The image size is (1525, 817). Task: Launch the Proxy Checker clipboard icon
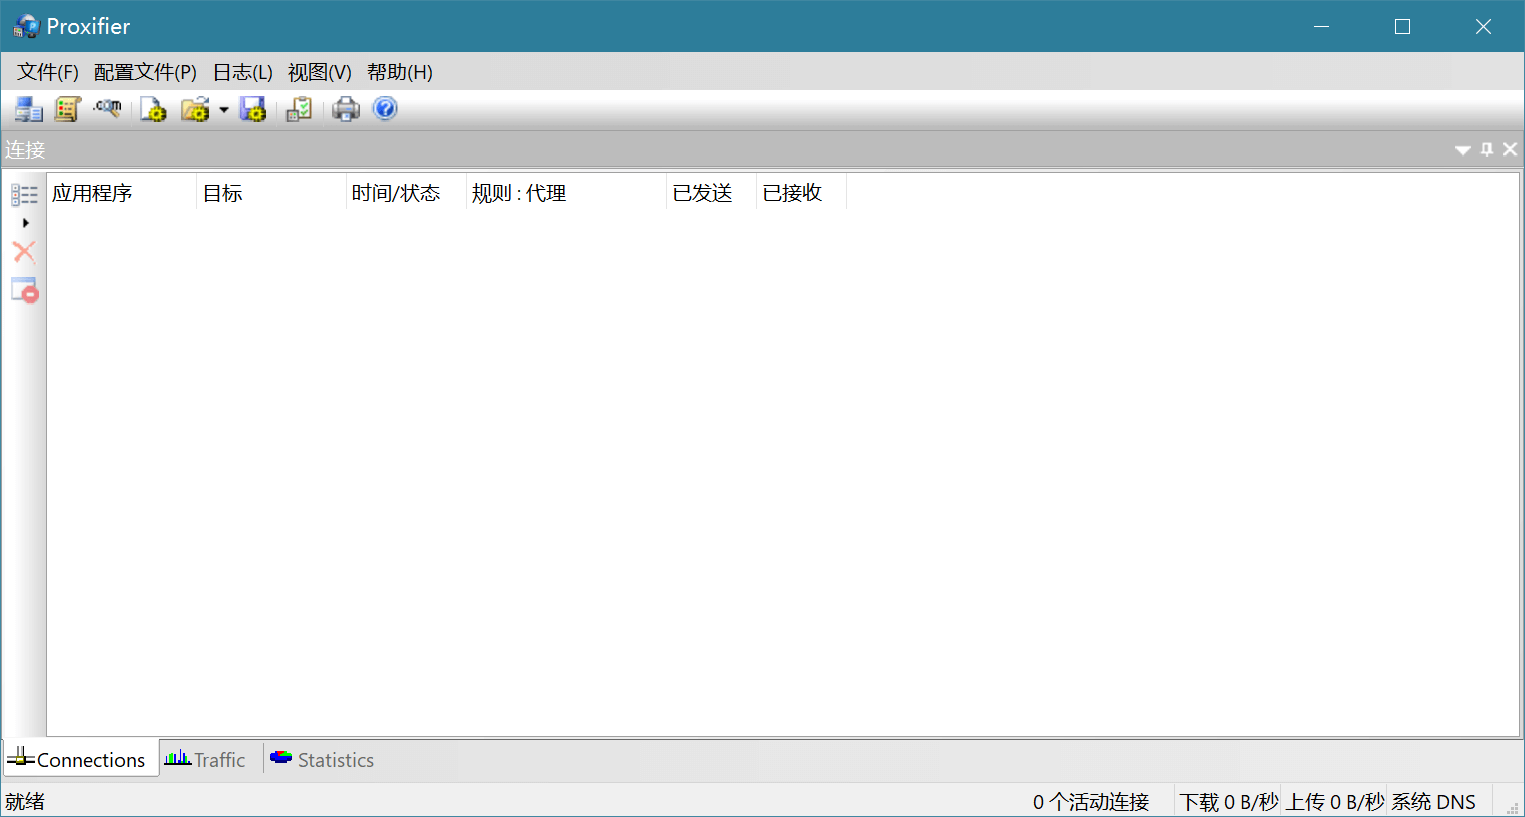(299, 109)
